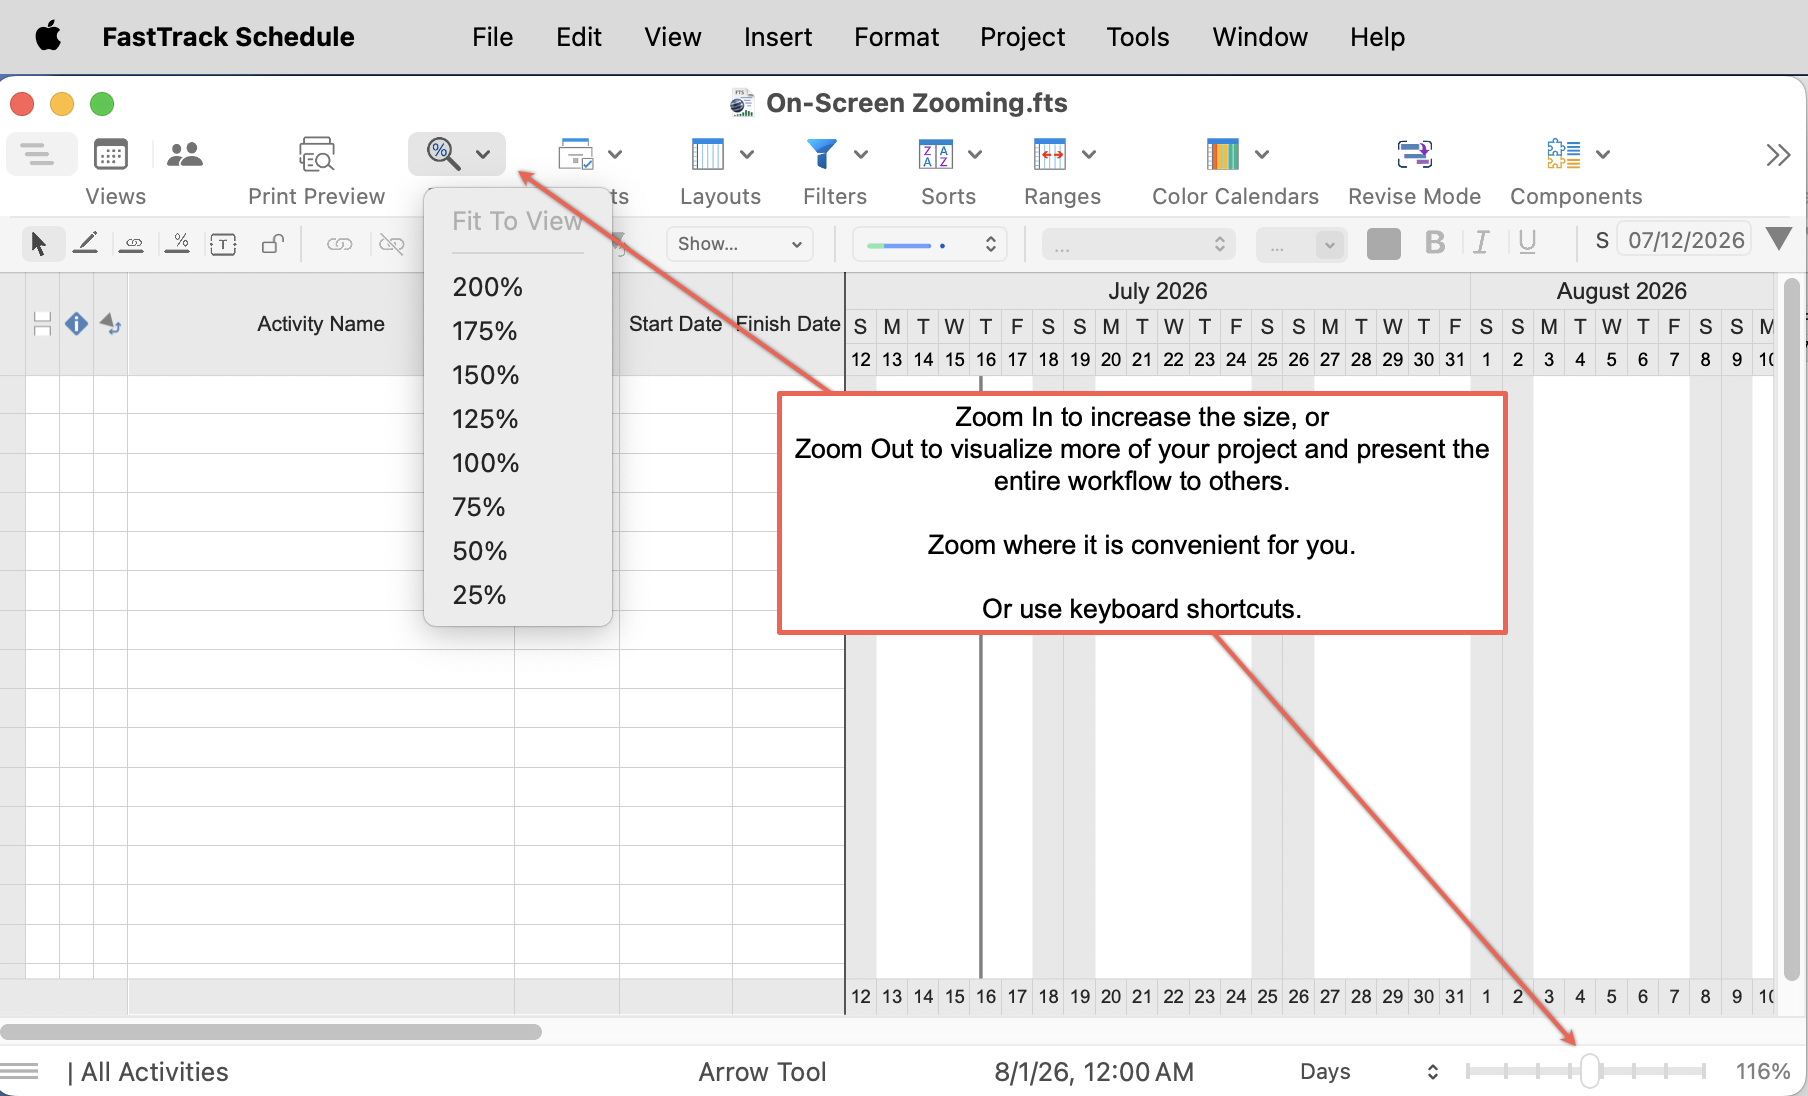Click the Components puzzle icon
1808x1096 pixels.
[1564, 154]
